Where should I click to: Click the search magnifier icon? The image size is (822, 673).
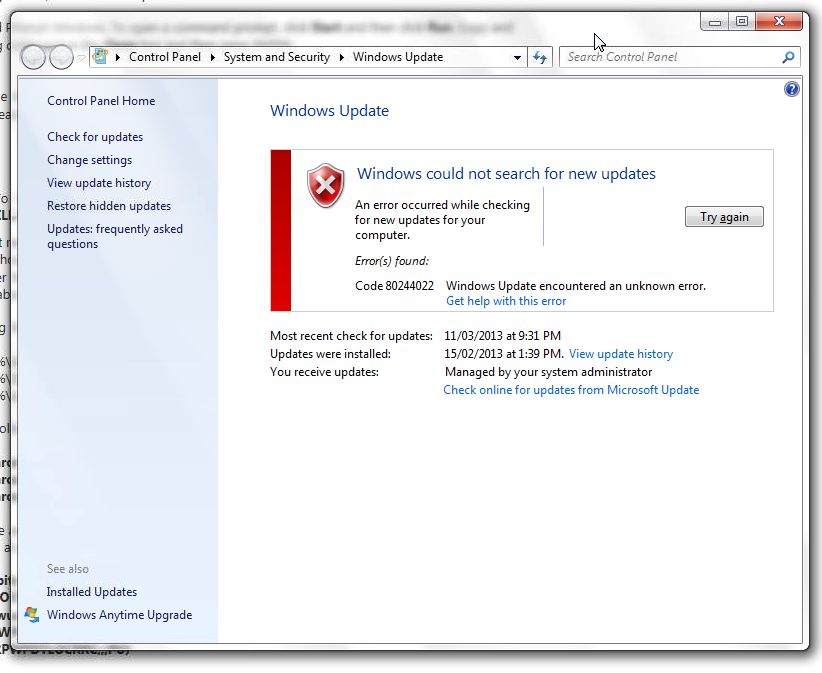coord(788,57)
